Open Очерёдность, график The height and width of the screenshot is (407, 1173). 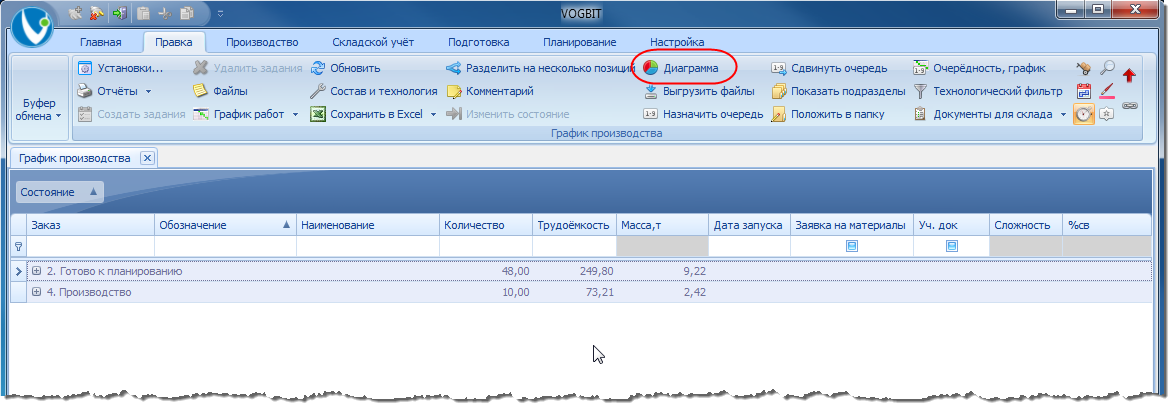pyautogui.click(x=978, y=68)
